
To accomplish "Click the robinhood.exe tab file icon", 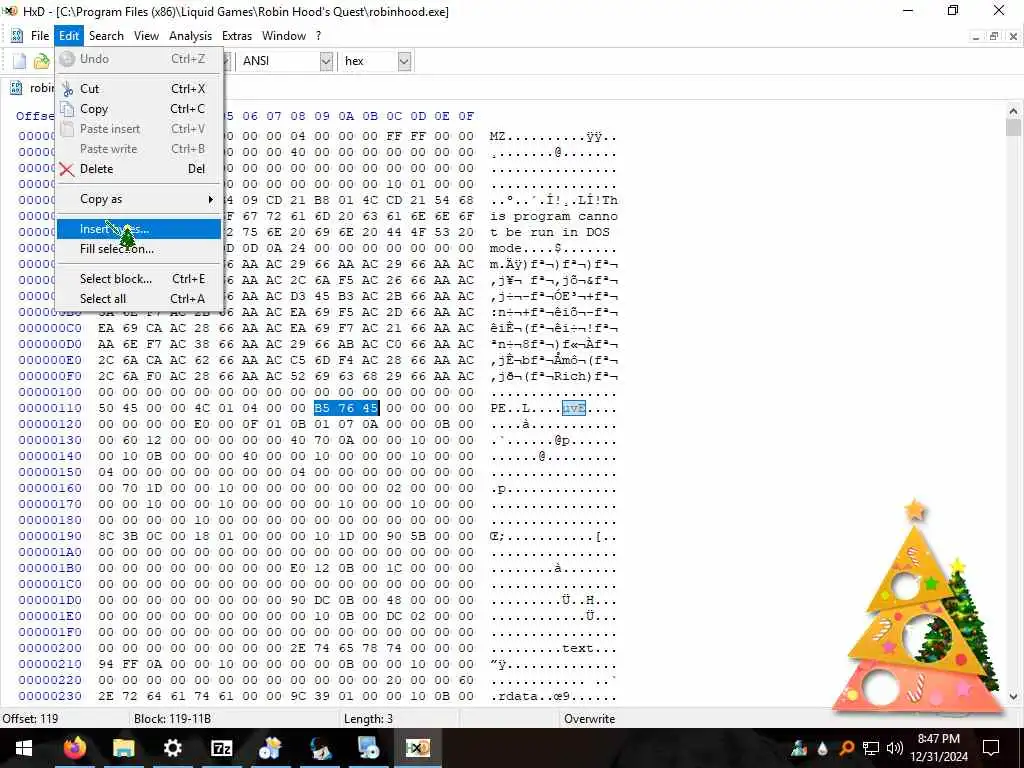I will coord(16,88).
